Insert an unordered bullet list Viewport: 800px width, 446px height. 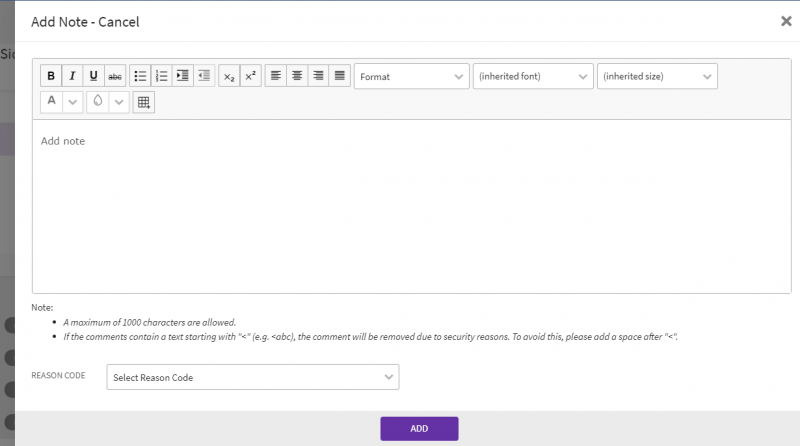coord(141,76)
